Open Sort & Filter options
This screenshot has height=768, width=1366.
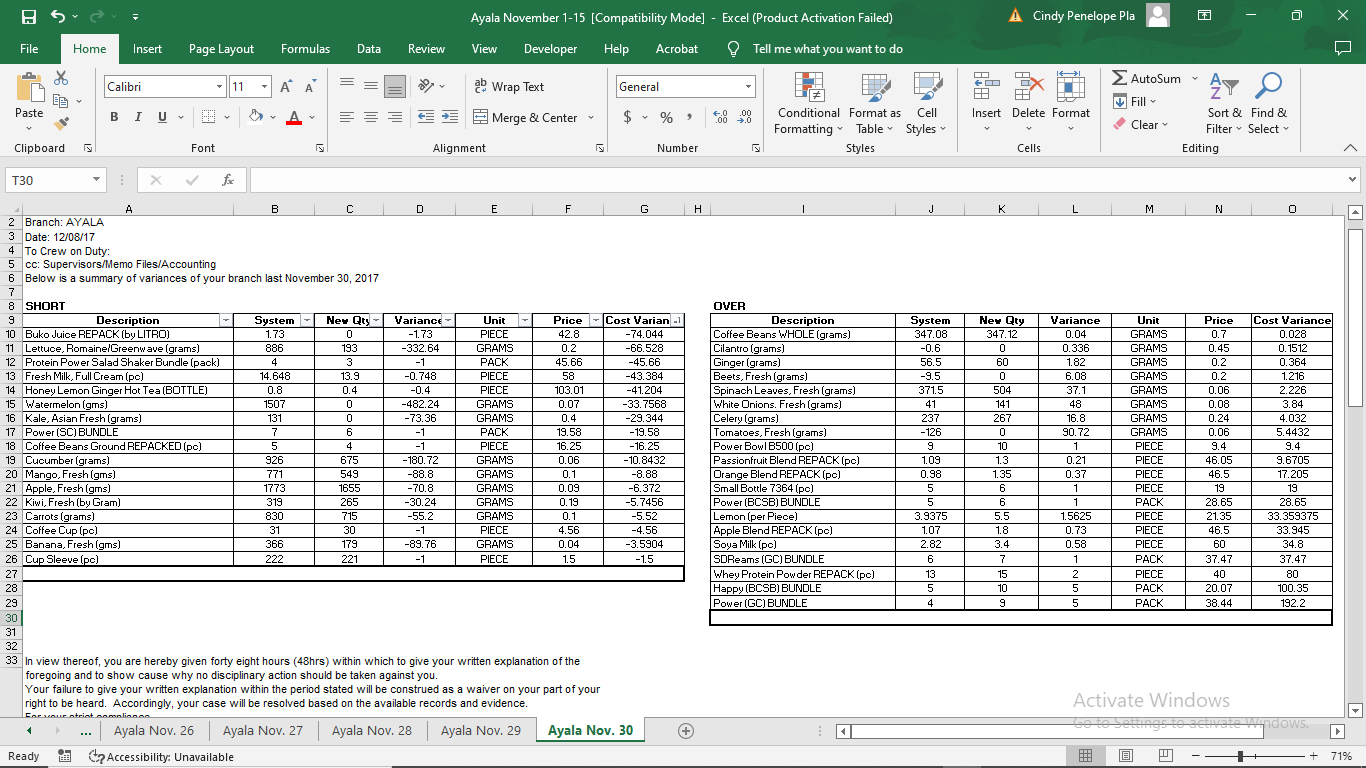(1224, 103)
